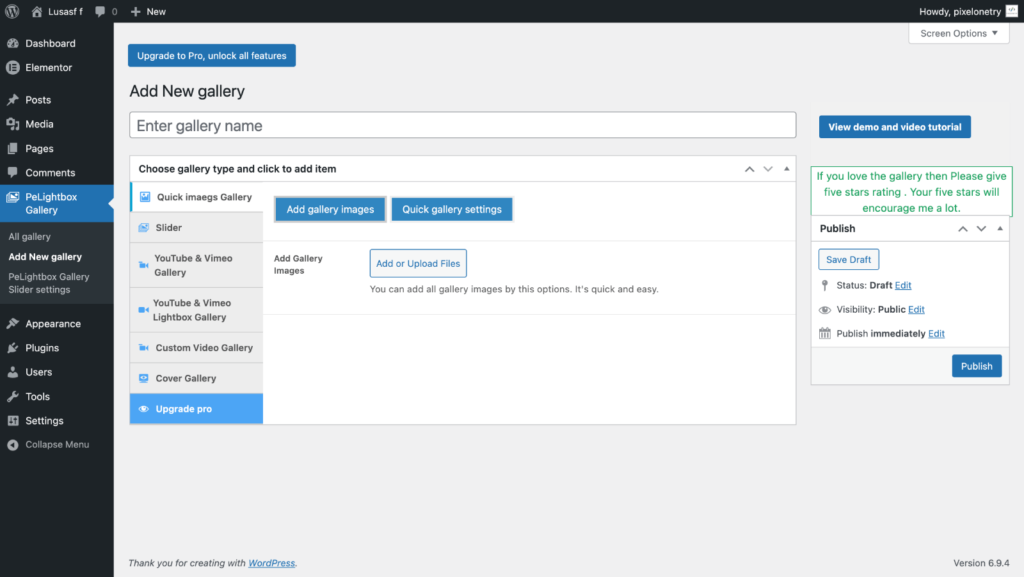Click the user avatar next to Howdy, pixelonetry
Screen dimensions: 1024x577
point(1011,12)
